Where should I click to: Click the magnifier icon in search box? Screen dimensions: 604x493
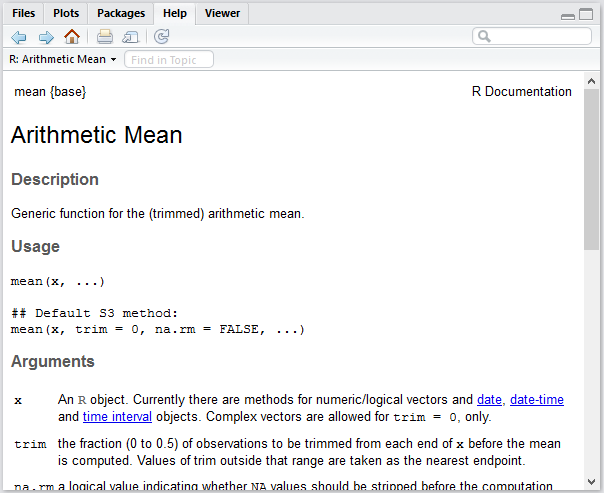484,37
